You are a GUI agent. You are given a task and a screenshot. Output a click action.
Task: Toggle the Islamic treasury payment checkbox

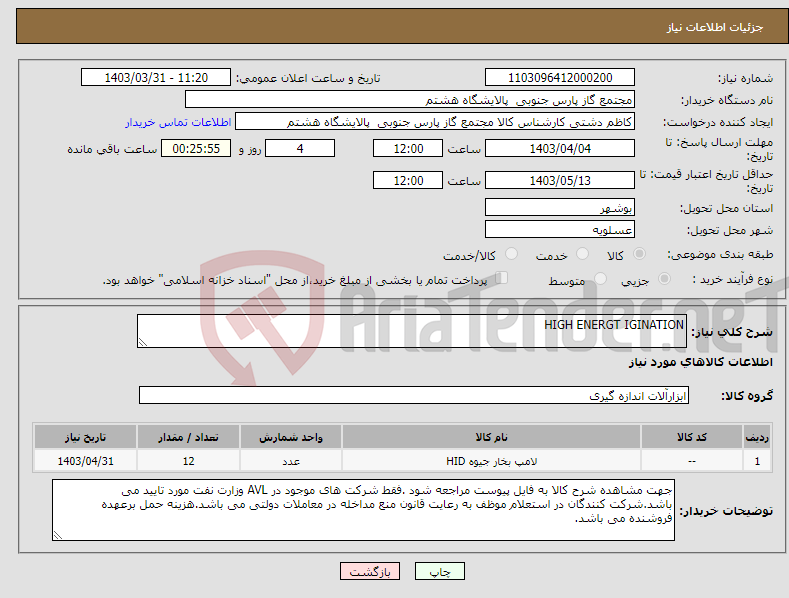502,278
